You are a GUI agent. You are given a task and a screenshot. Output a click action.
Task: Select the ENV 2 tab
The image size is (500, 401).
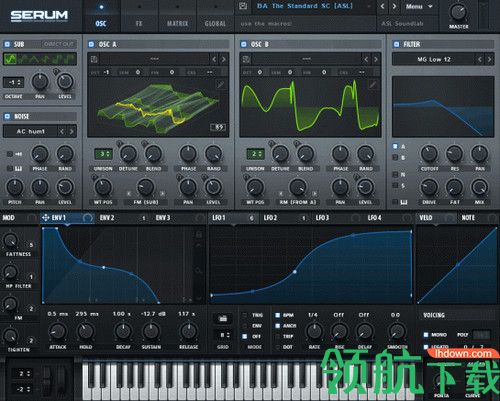107,218
